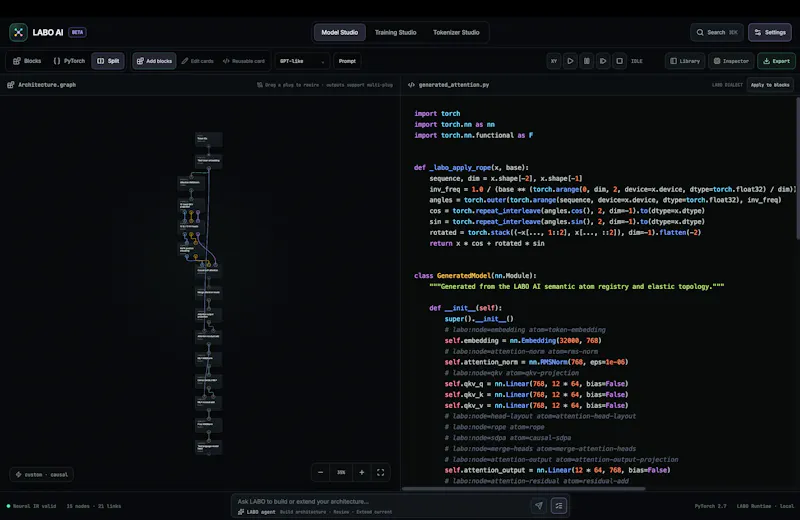Click the 35% zoom level indicator
This screenshot has height=520, width=800.
point(341,473)
